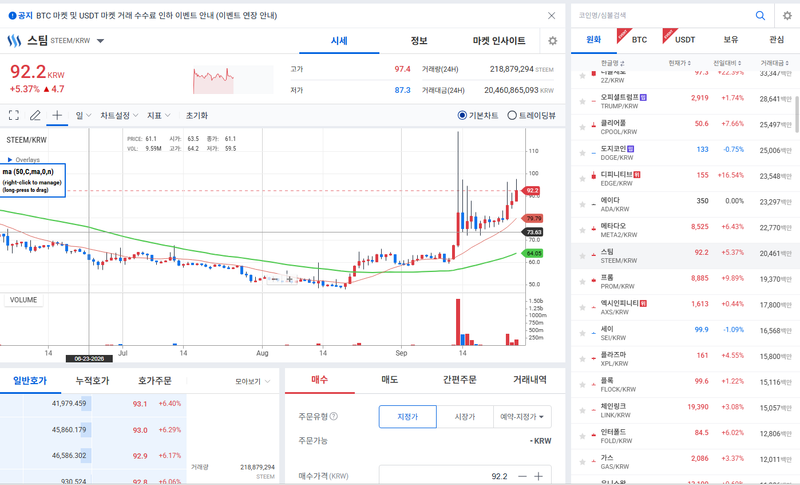Click the 코인명/심볼검색 search field

coord(663,16)
